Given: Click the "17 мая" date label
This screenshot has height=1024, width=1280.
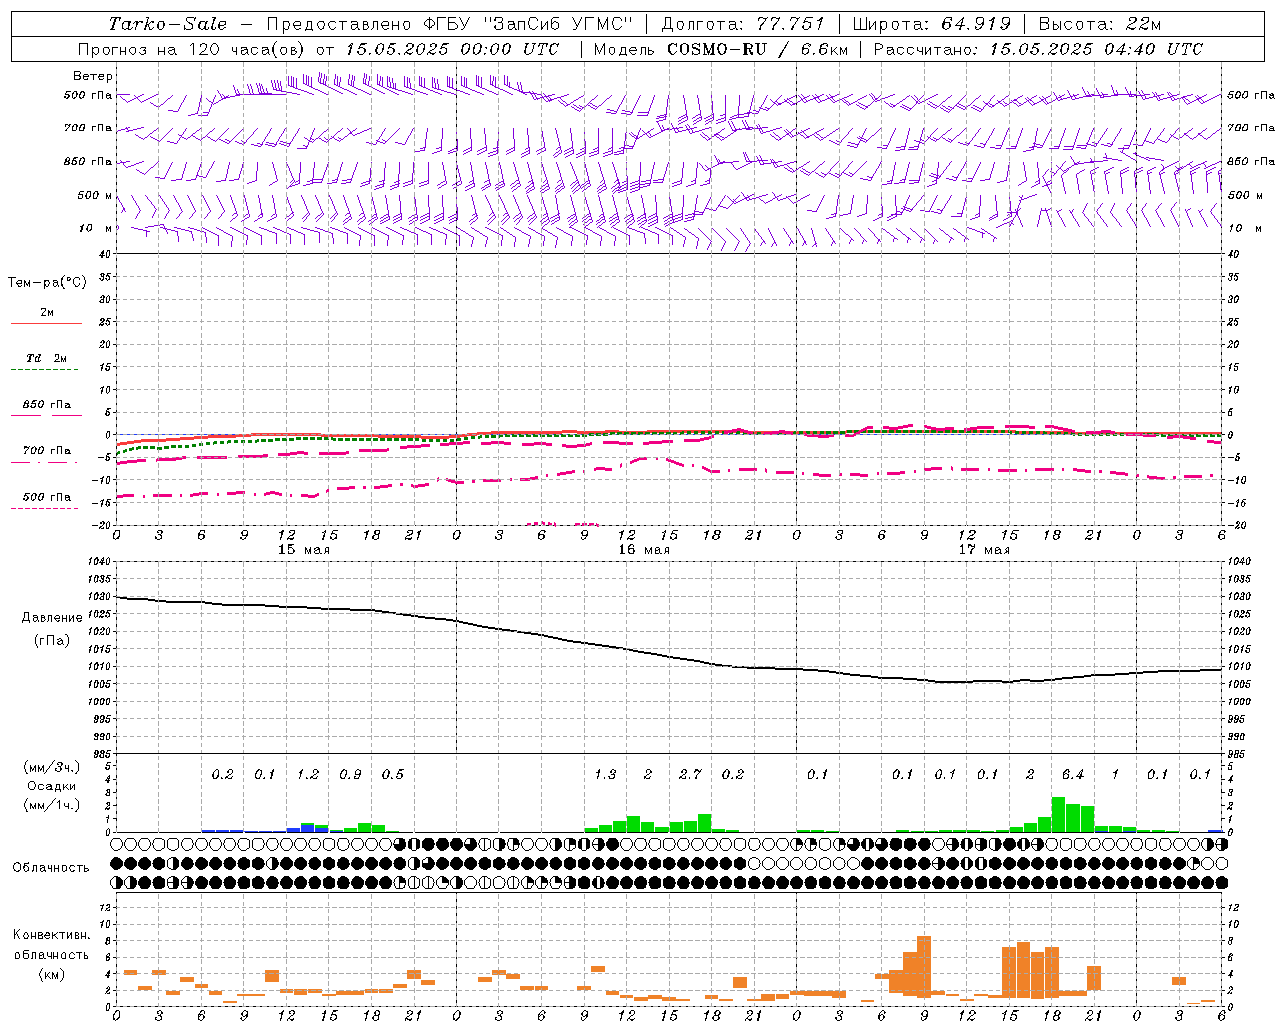Looking at the screenshot, I should click(x=984, y=550).
